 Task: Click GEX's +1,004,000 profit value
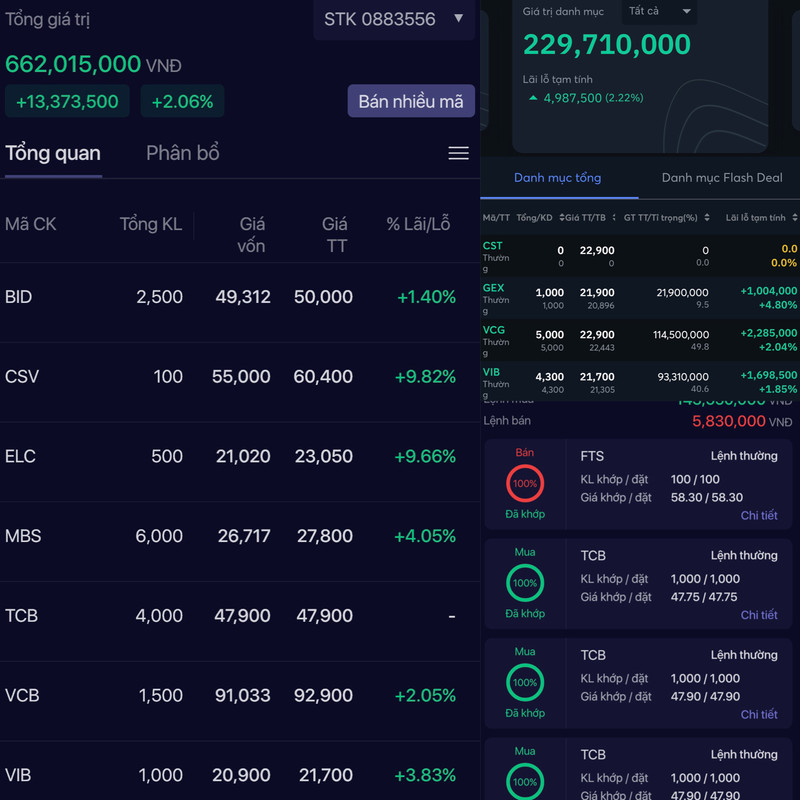768,291
